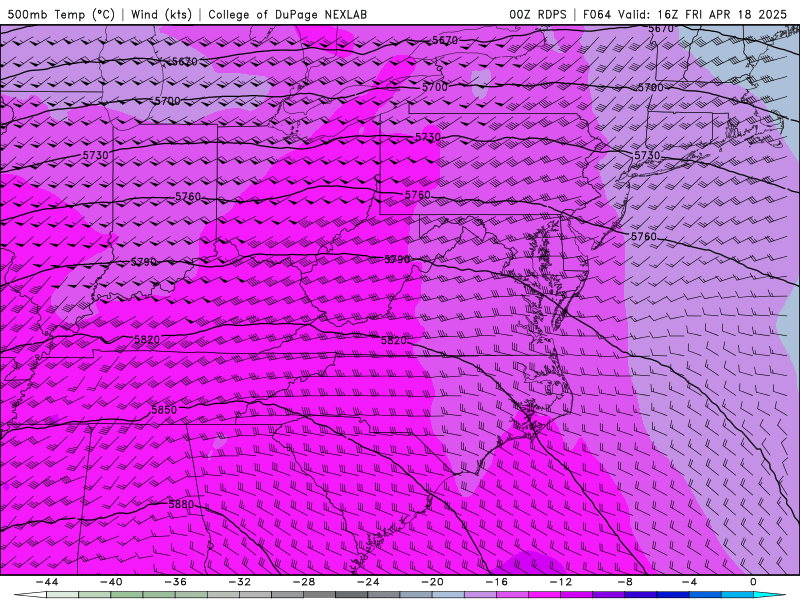Select the 5880 height contour label
800x600 pixels.
coord(181,504)
